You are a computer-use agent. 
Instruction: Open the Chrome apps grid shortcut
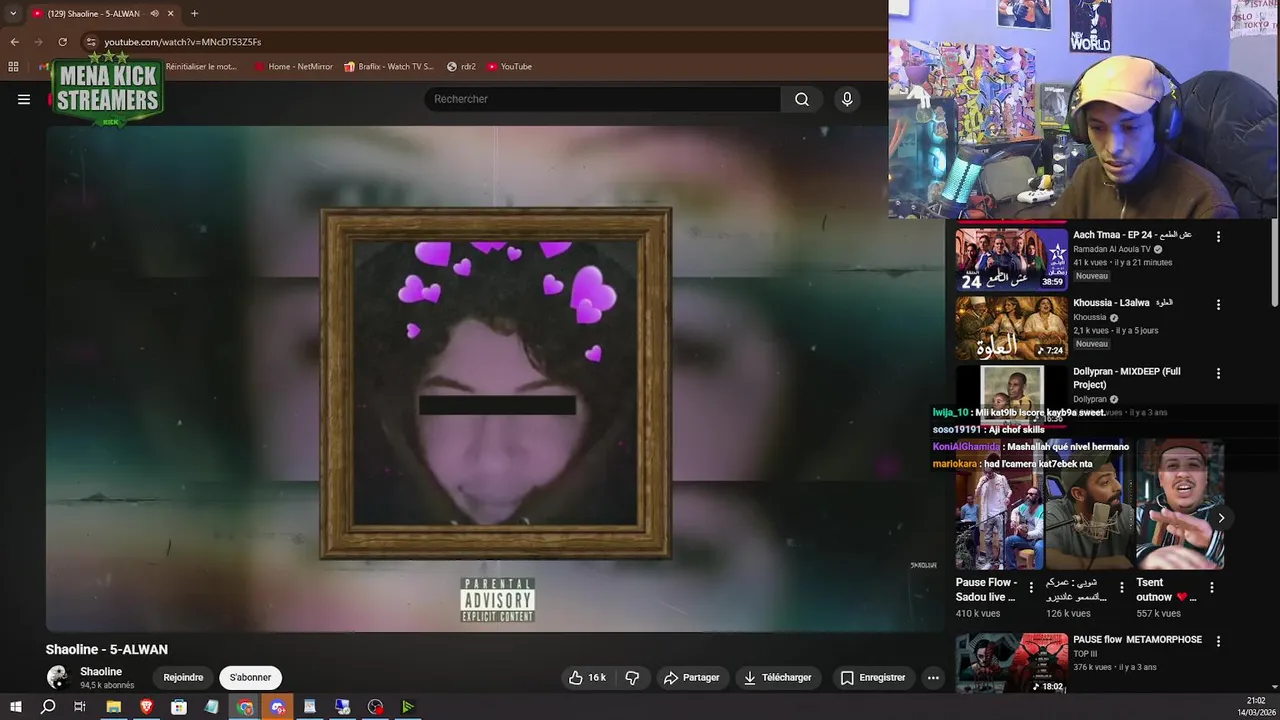point(13,67)
